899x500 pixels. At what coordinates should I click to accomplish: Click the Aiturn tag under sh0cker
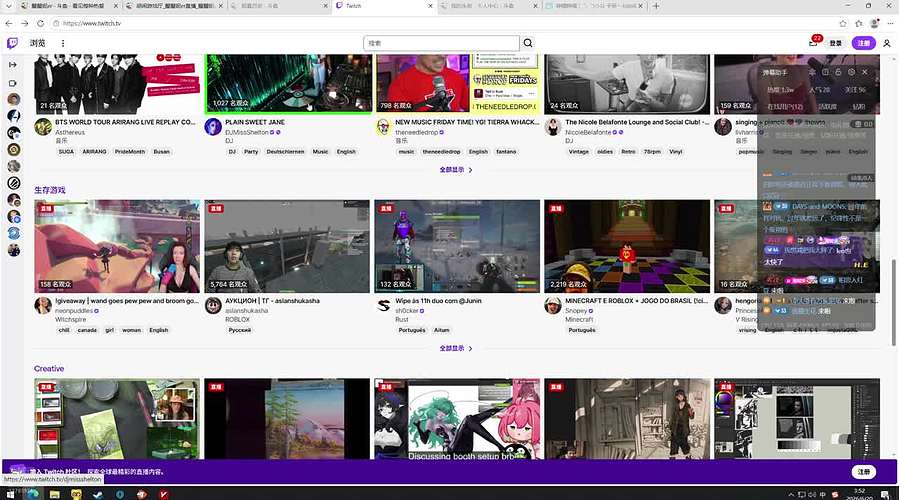click(x=441, y=330)
